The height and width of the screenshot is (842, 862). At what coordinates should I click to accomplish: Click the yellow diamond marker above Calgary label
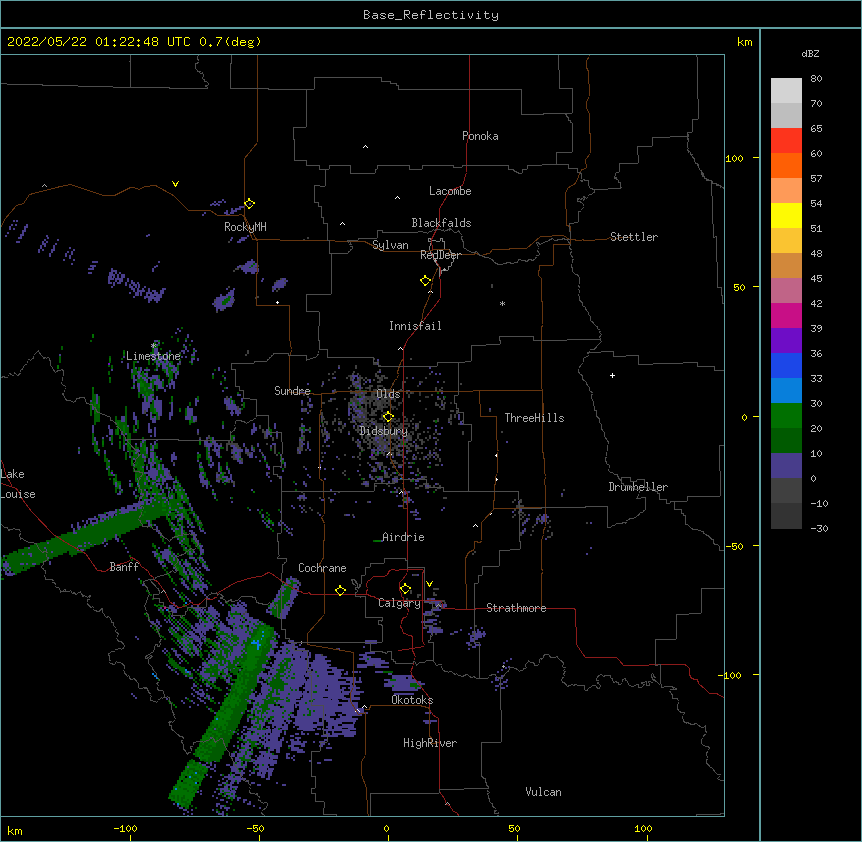point(405,589)
